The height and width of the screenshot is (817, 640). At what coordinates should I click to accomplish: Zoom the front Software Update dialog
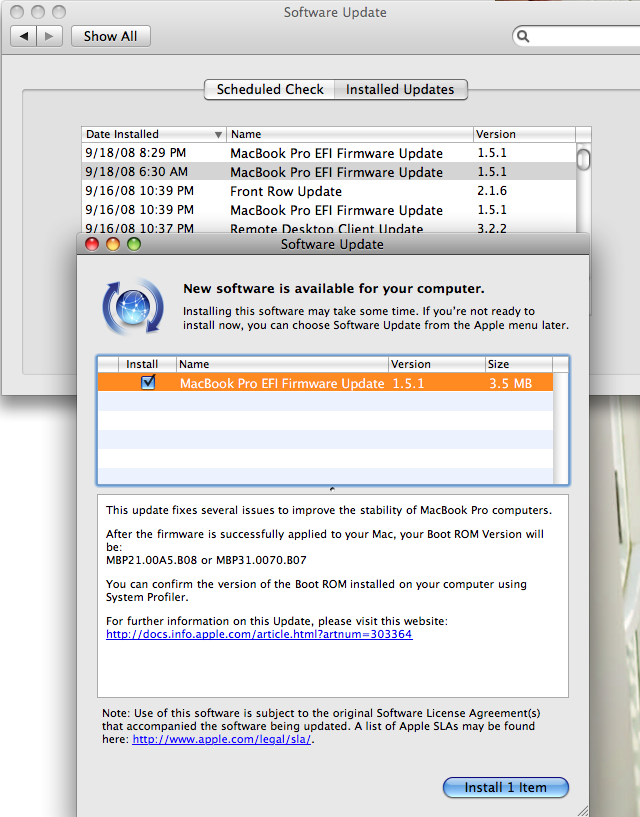pos(134,244)
